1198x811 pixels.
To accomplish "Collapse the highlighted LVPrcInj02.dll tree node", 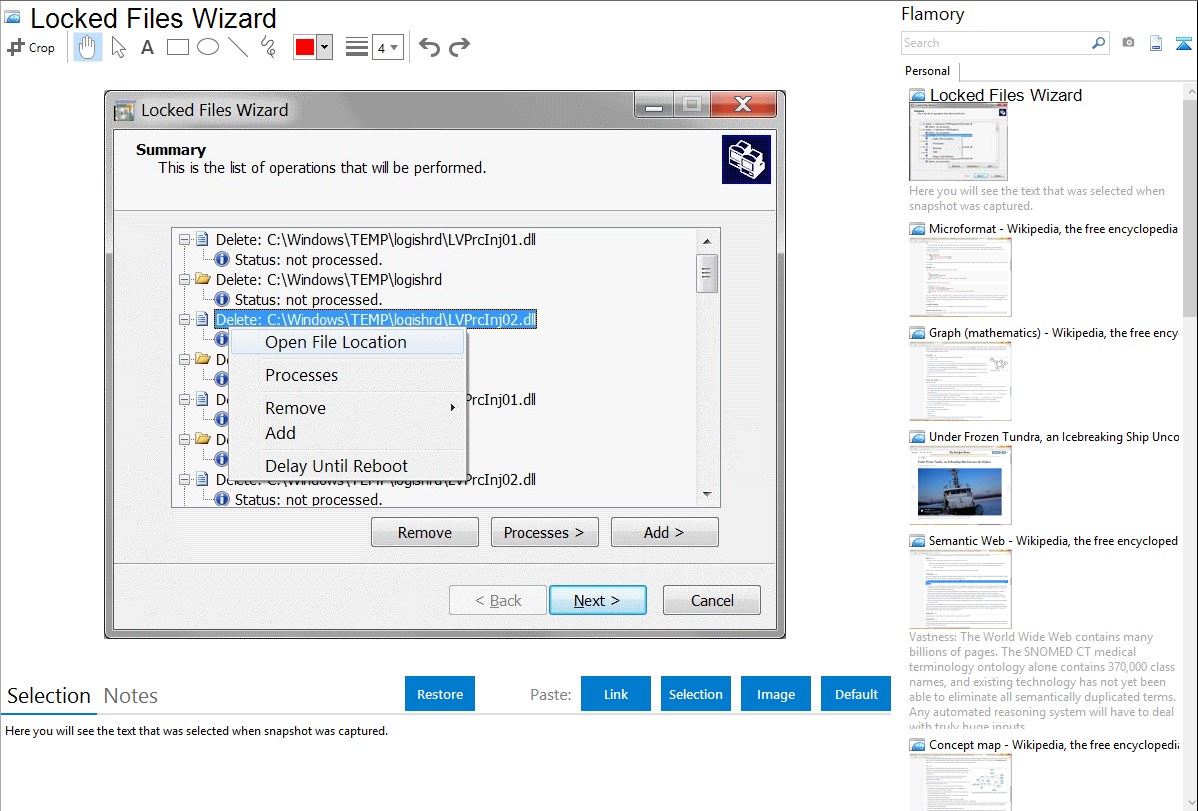I will (x=184, y=320).
